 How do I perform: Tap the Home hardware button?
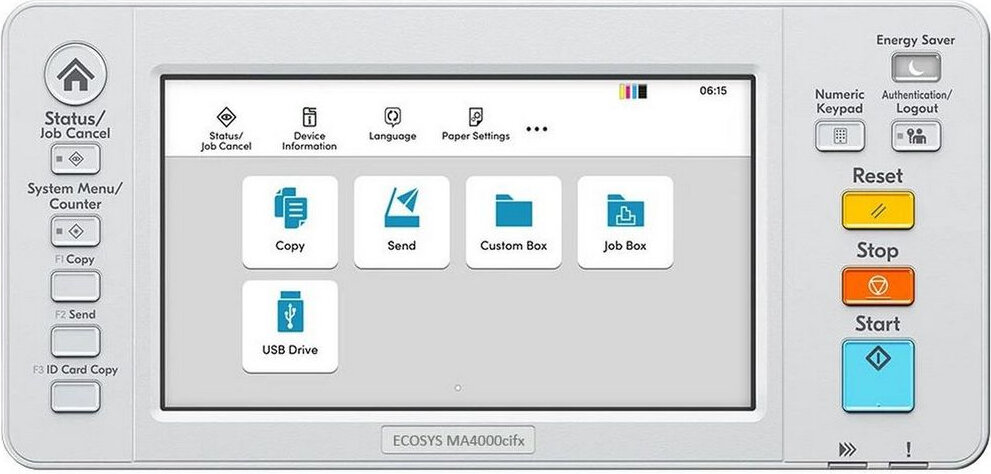[75, 74]
